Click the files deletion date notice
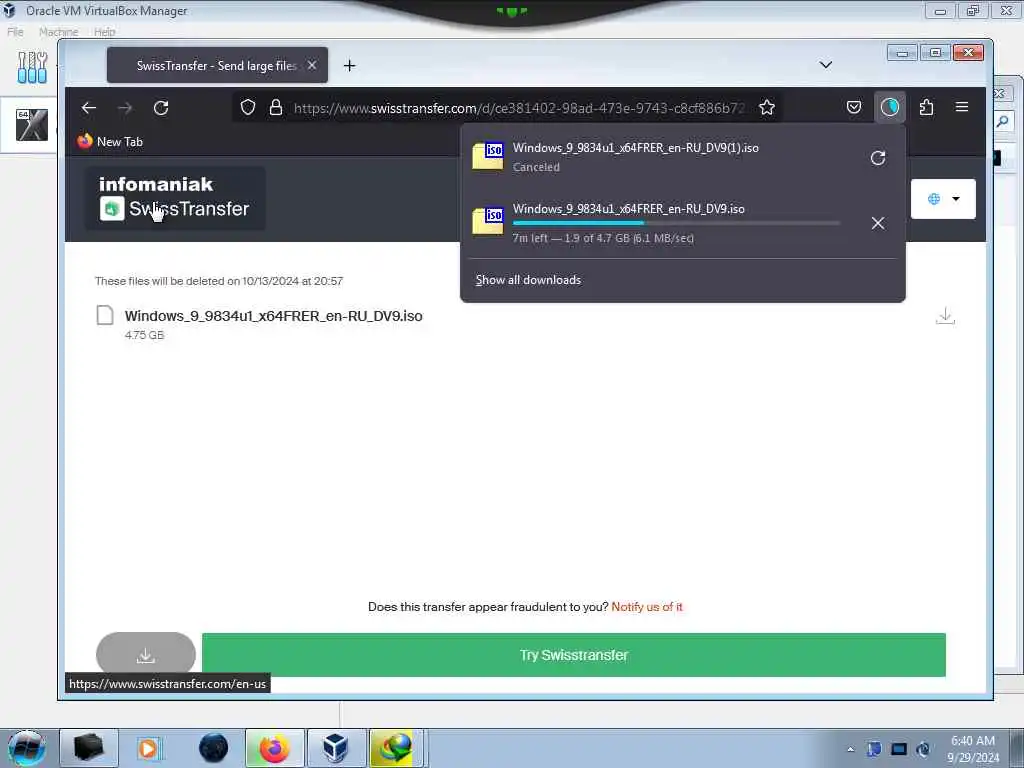This screenshot has height=768, width=1024. click(219, 281)
